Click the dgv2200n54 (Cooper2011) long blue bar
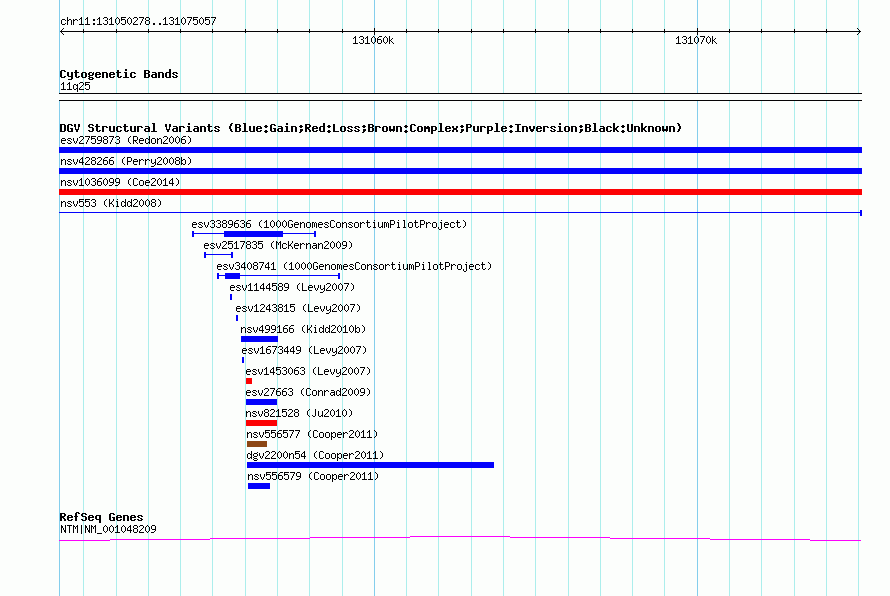The width and height of the screenshot is (890, 596). pyautogui.click(x=370, y=465)
